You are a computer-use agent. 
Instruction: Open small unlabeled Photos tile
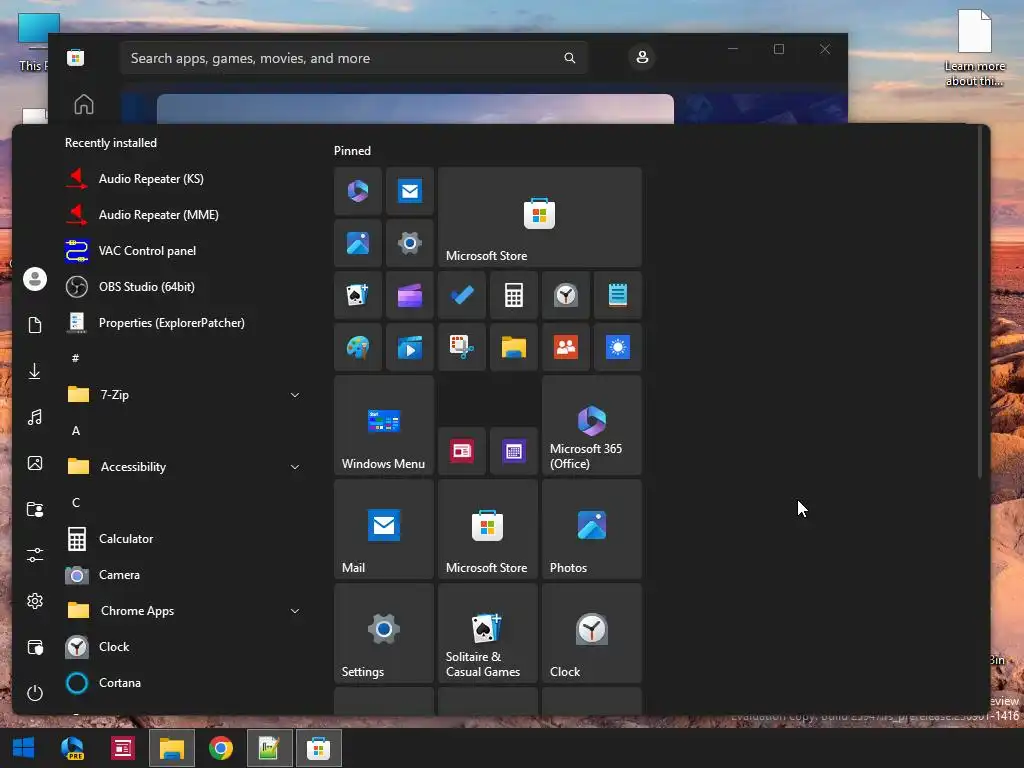(x=358, y=243)
